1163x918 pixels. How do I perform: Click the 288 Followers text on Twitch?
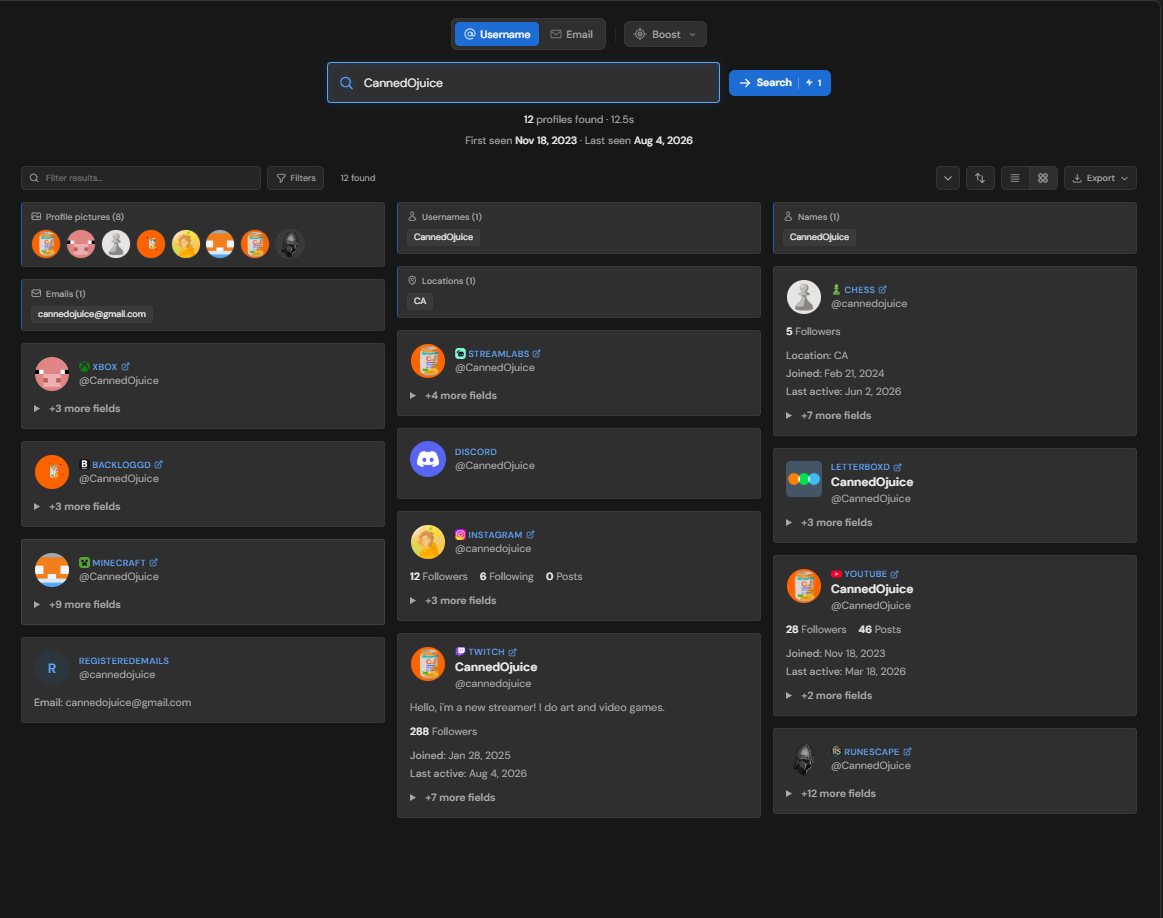tap(444, 731)
